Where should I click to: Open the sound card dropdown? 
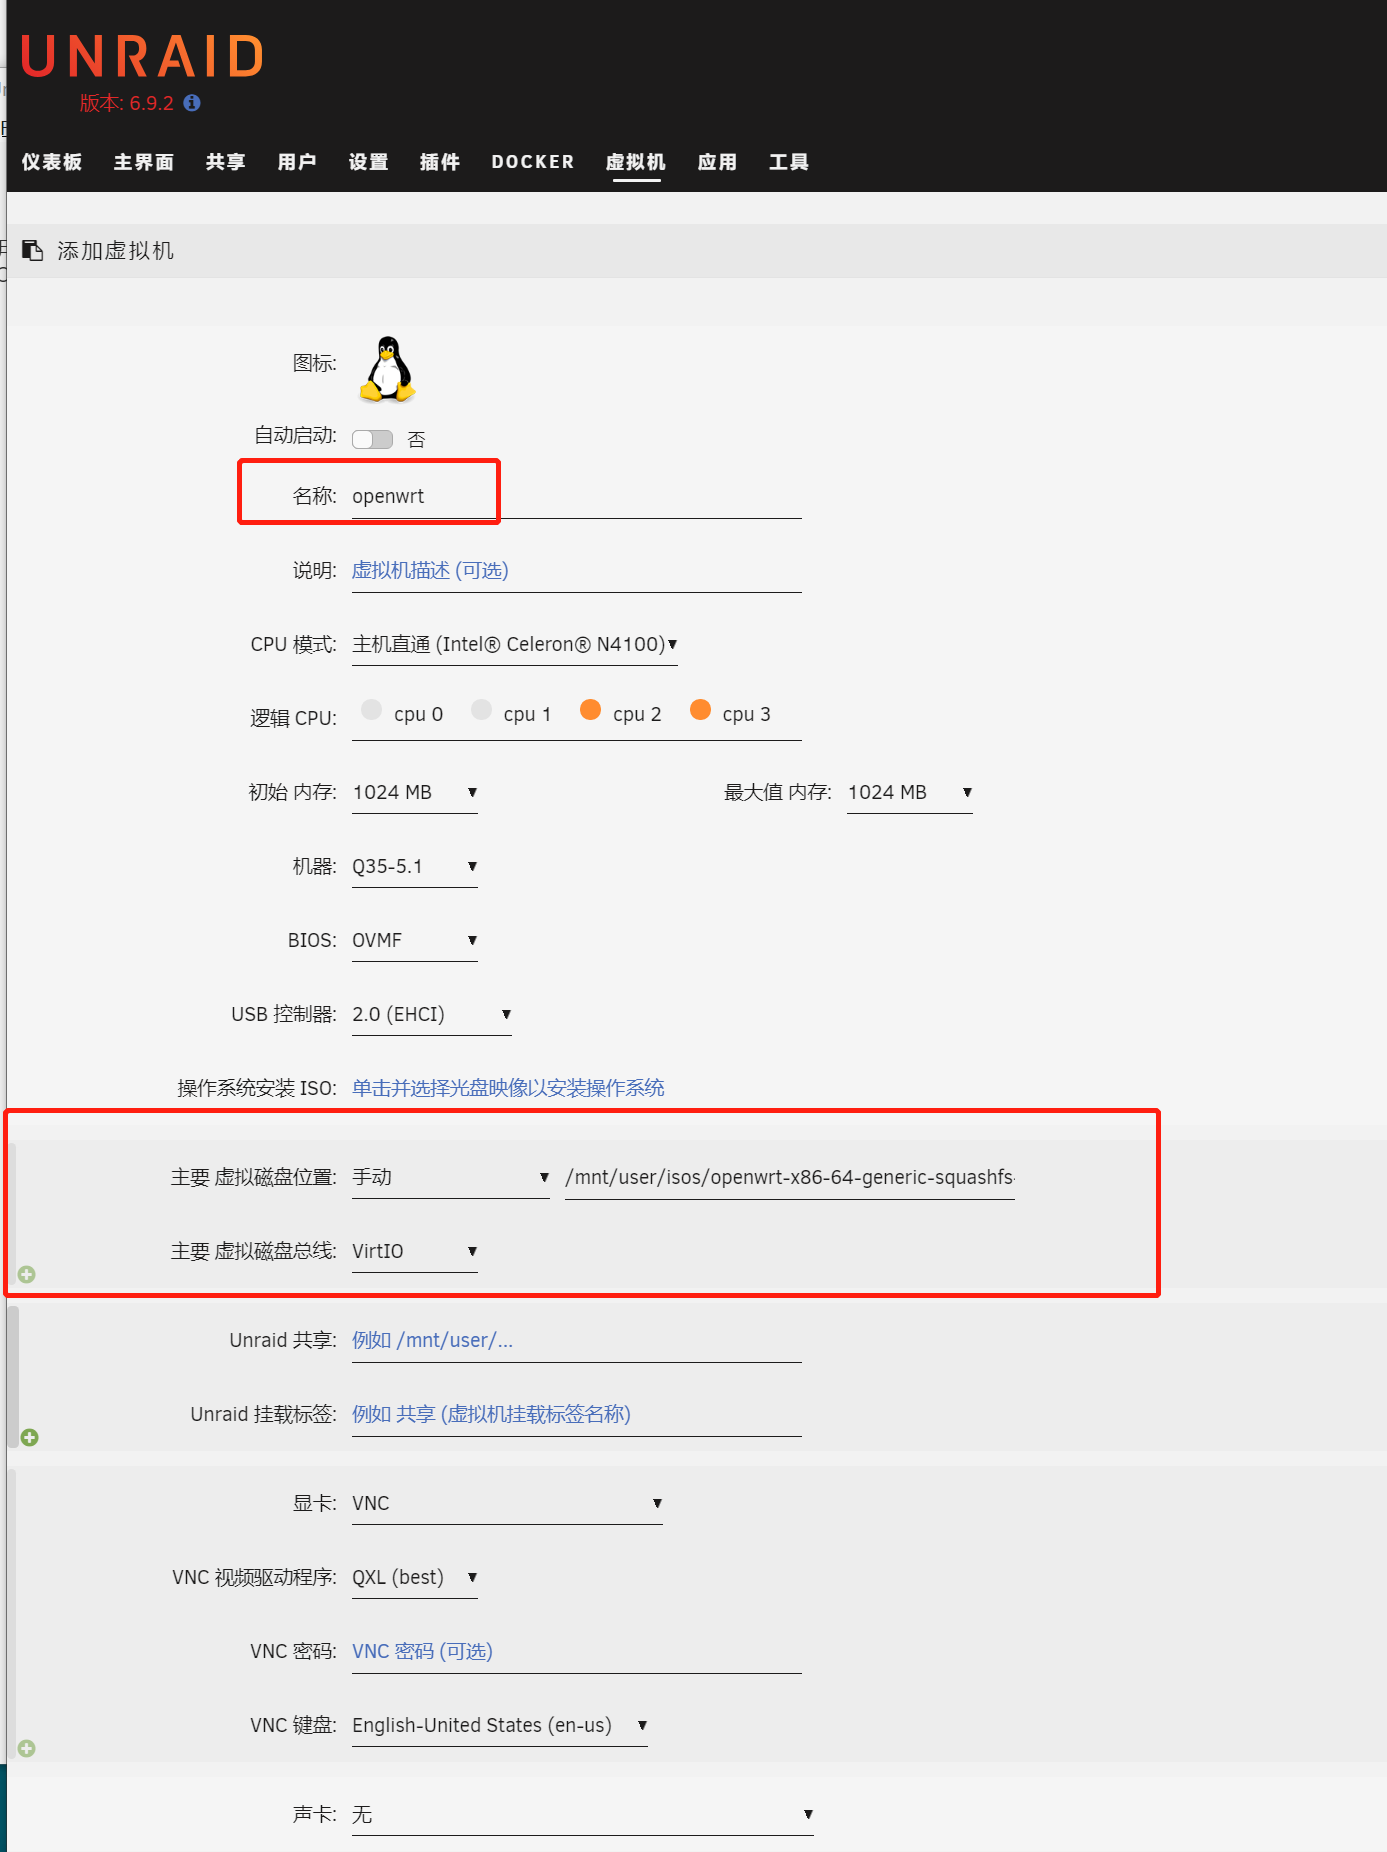pyautogui.click(x=583, y=1815)
